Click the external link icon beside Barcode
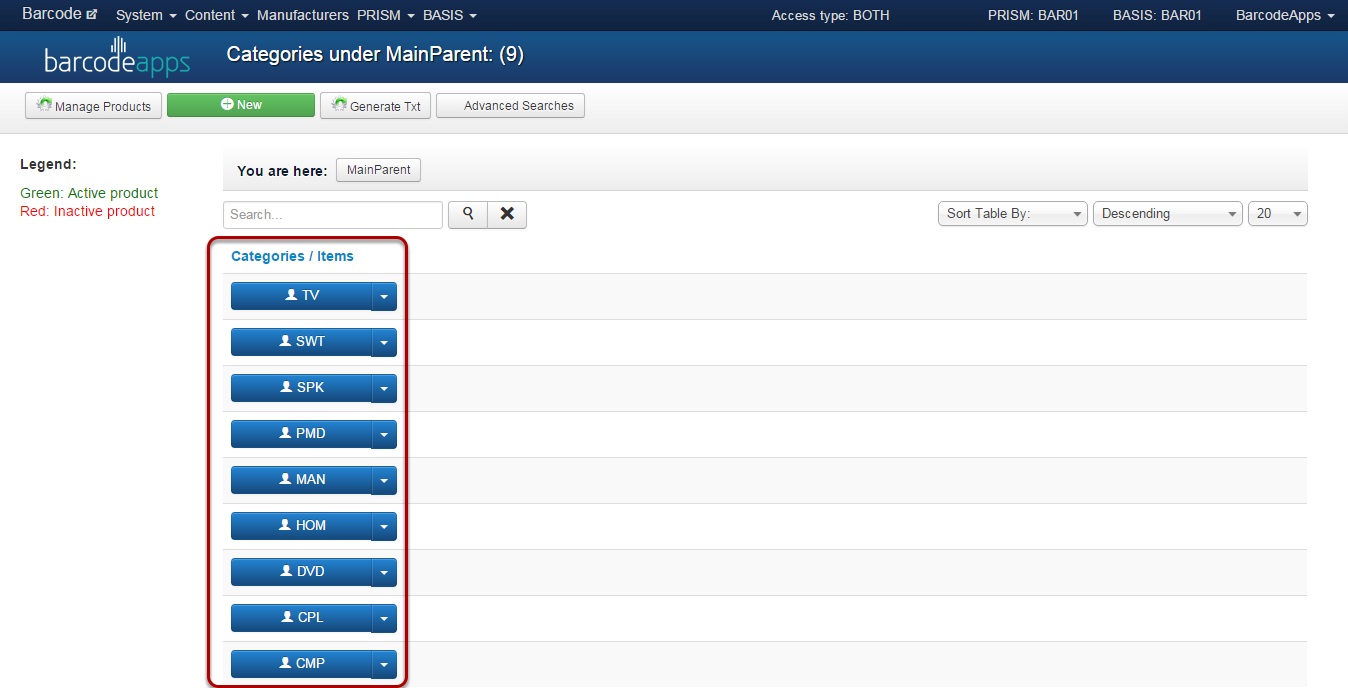The image size is (1348, 688). [92, 15]
